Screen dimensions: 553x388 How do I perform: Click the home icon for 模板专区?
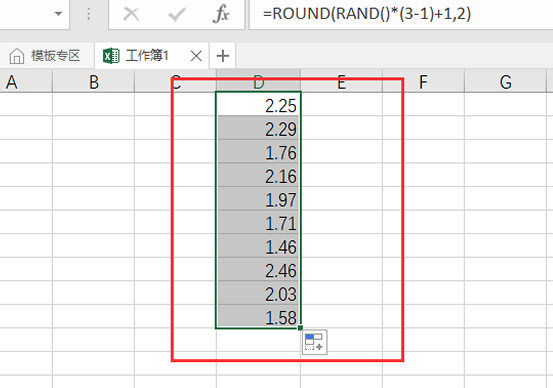point(17,56)
